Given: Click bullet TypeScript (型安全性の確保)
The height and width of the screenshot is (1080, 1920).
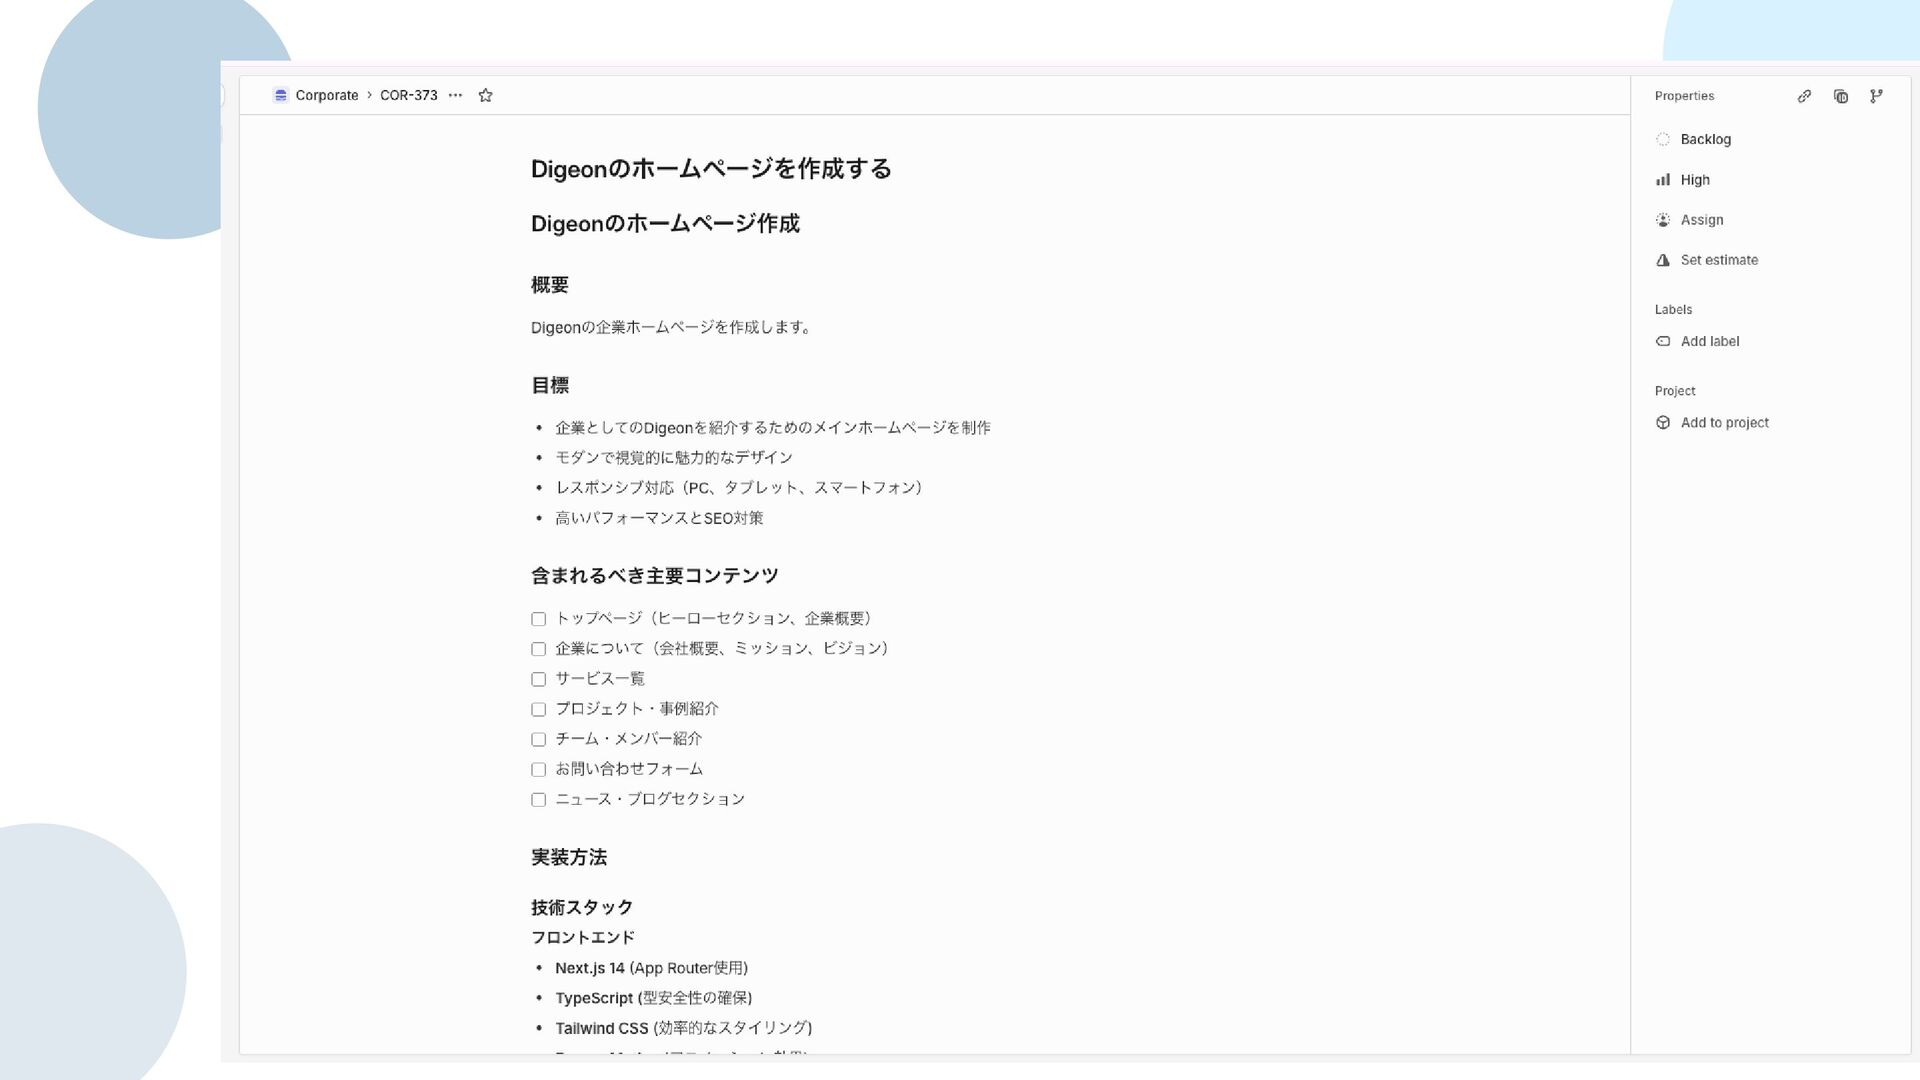Looking at the screenshot, I should [653, 998].
